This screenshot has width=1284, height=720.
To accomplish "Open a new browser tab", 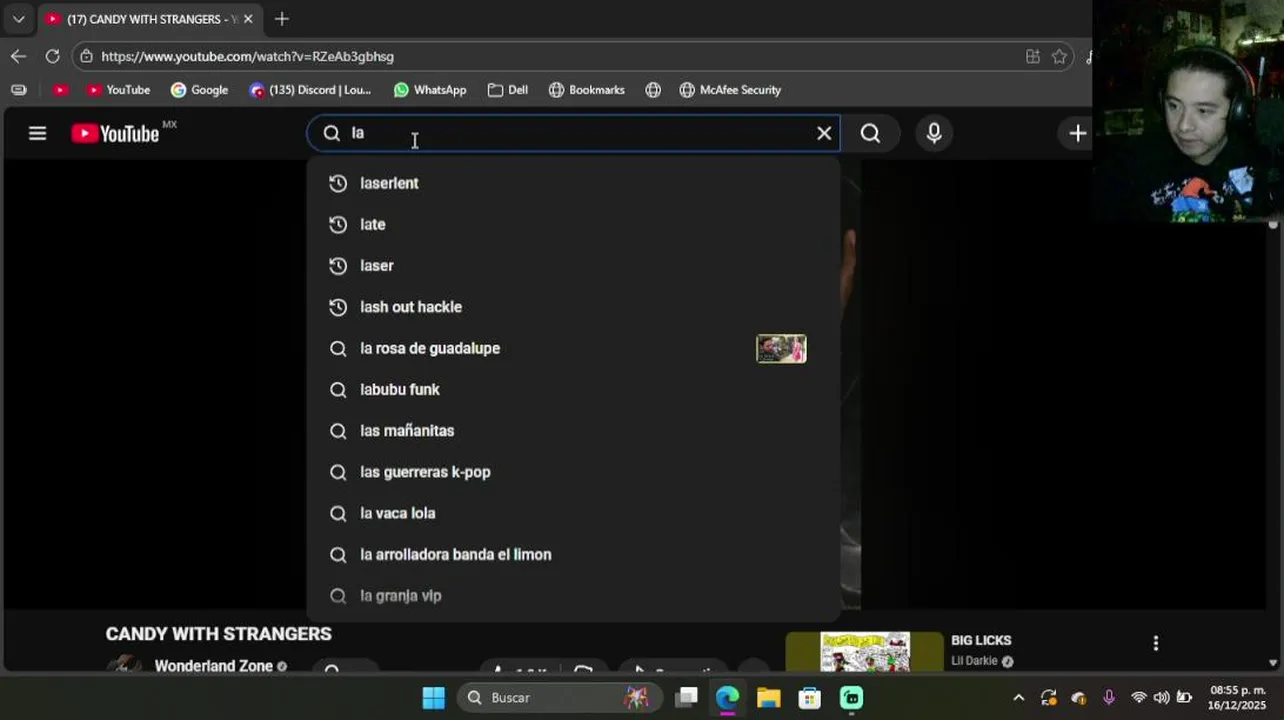I will pyautogui.click(x=282, y=19).
